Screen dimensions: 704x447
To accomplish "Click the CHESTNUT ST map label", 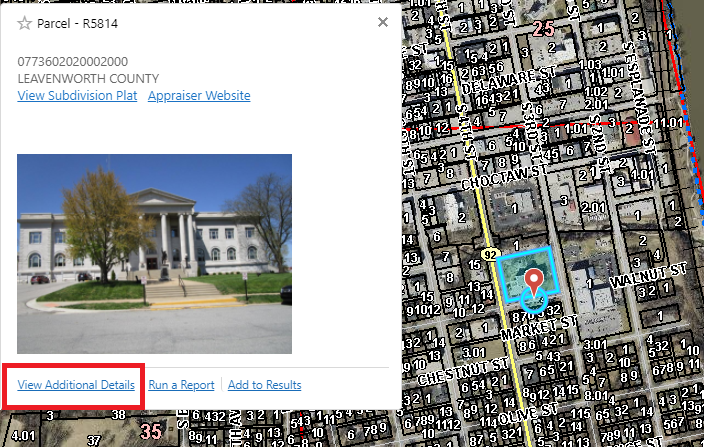I will point(463,372).
